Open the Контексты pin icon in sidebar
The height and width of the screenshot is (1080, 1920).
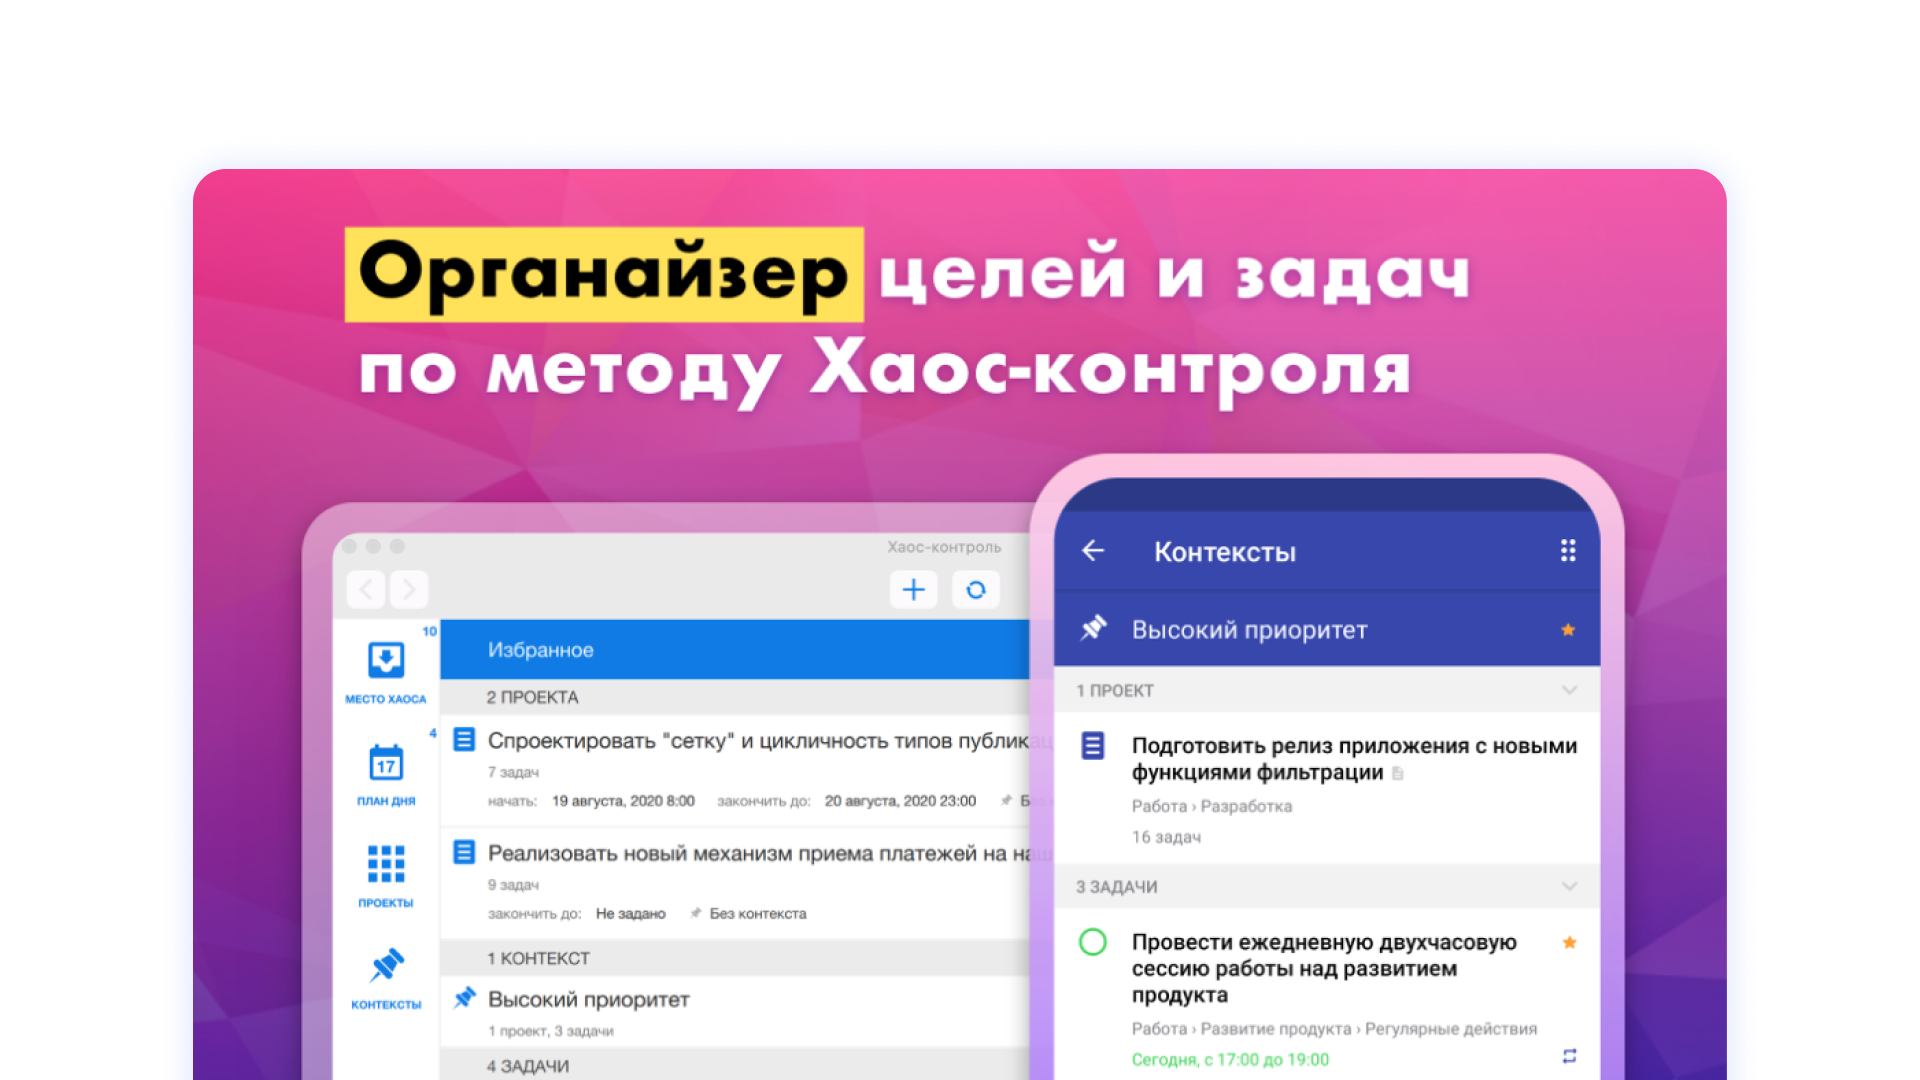pos(386,965)
